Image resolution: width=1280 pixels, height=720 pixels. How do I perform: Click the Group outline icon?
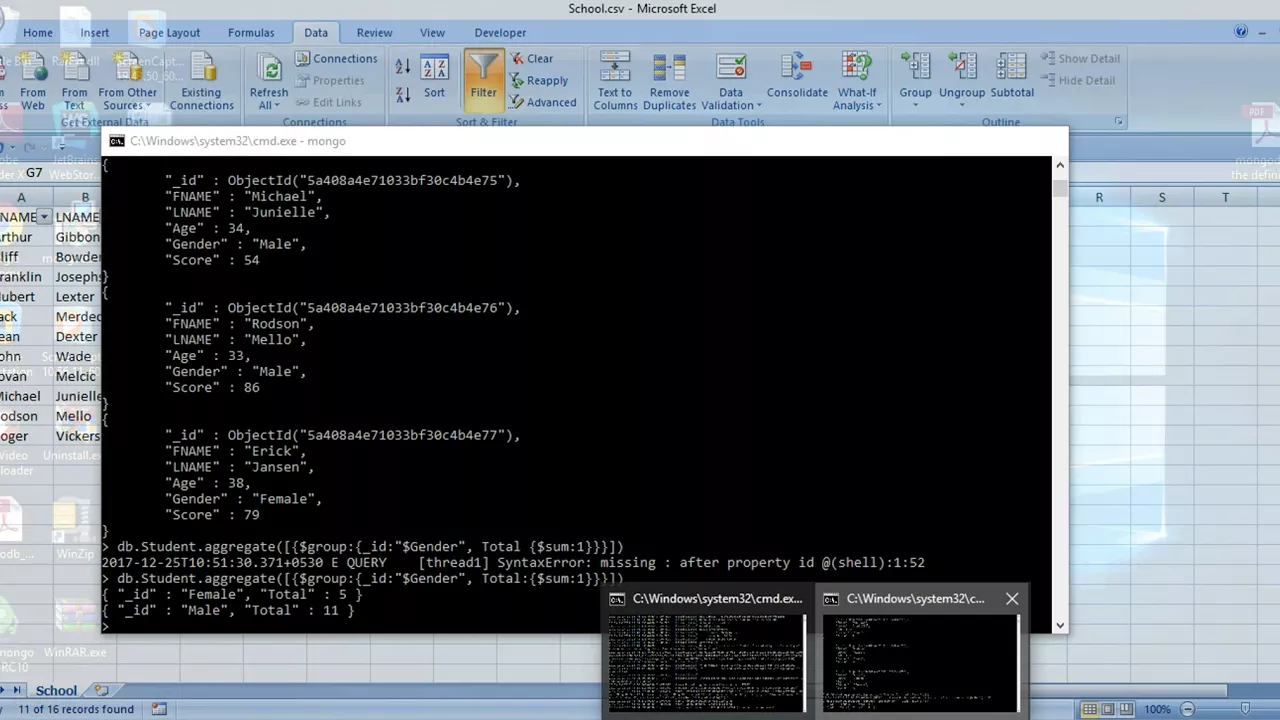915,68
